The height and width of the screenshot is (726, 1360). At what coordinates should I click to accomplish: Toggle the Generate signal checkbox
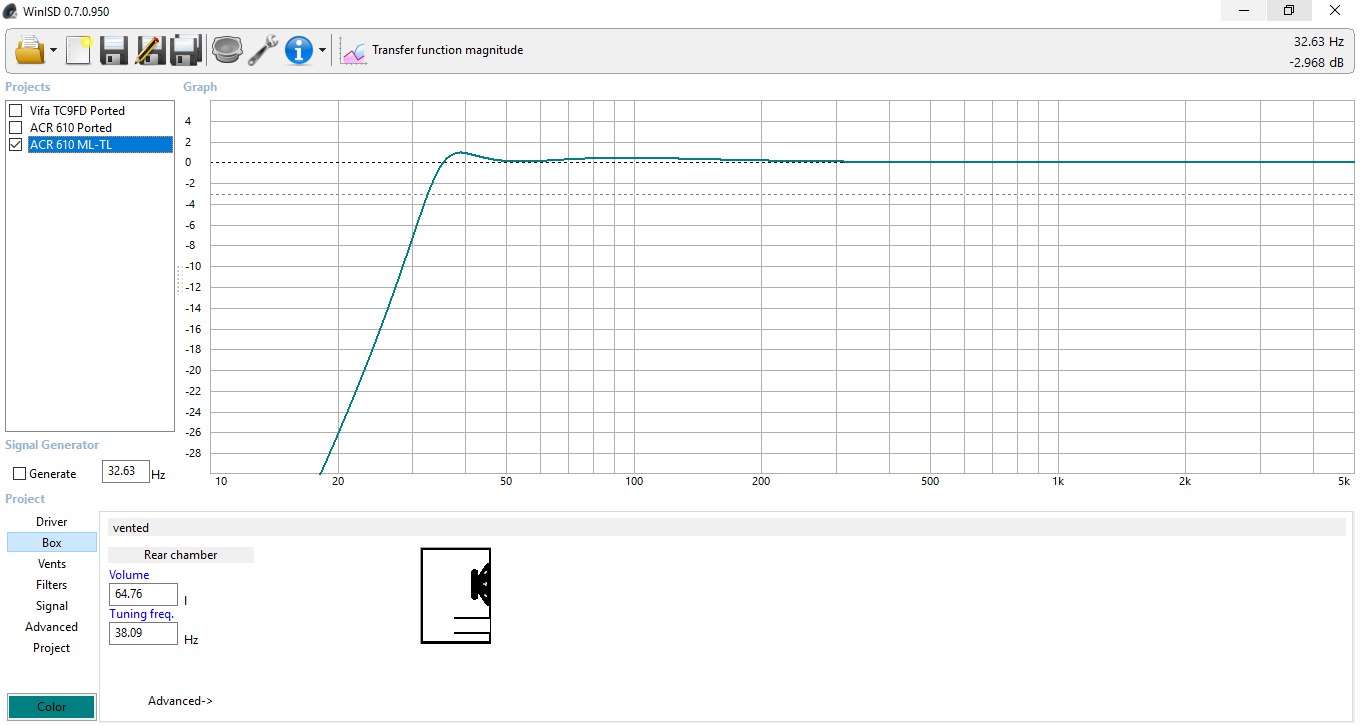[x=20, y=473]
